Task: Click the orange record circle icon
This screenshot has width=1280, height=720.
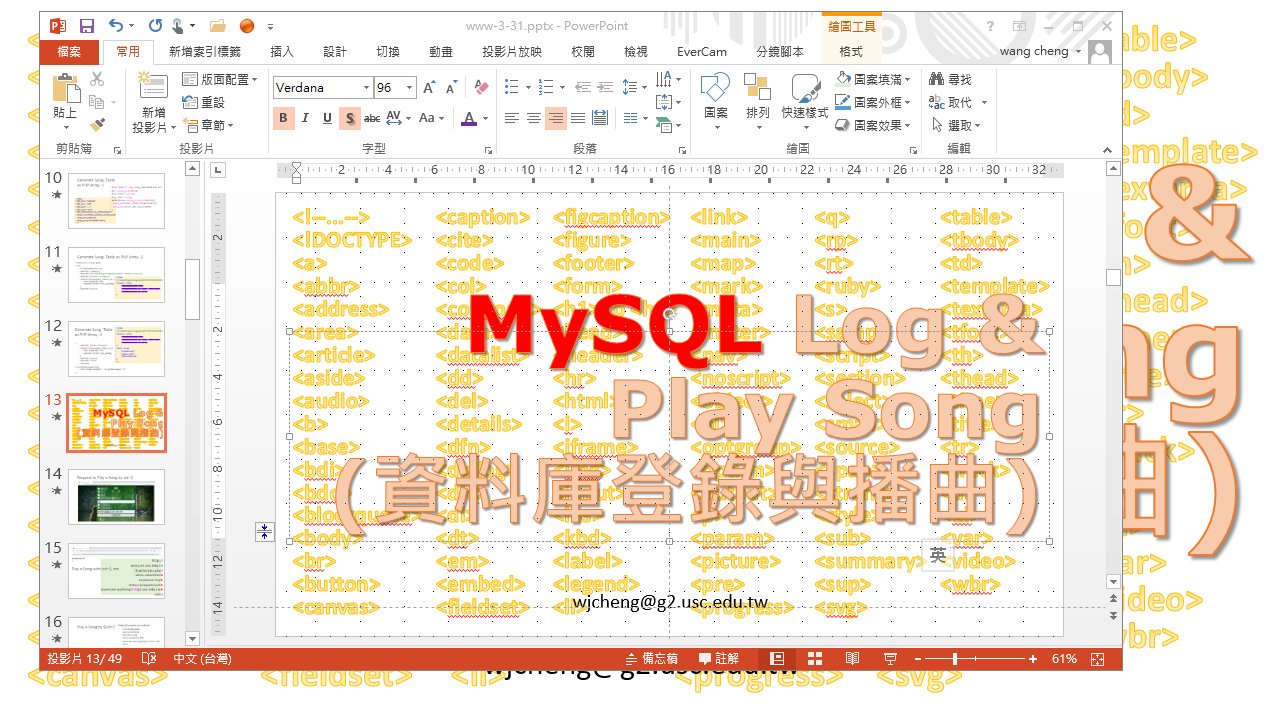Action: (247, 26)
